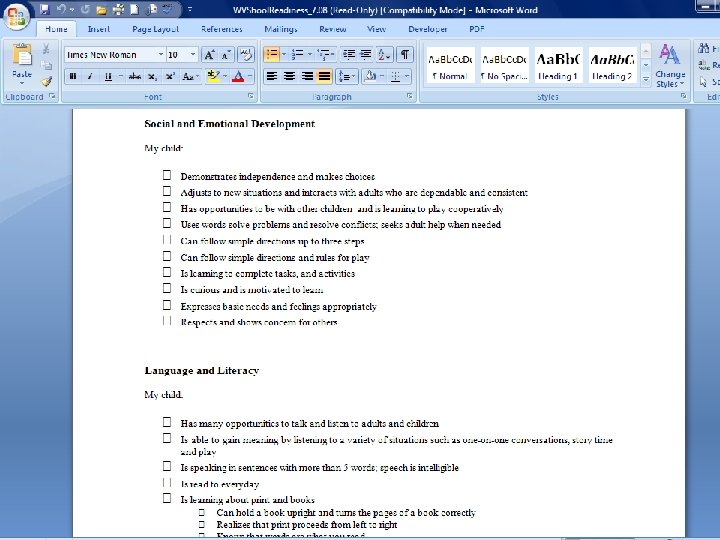
Task: Switch to Mailings tab
Action: click(281, 29)
